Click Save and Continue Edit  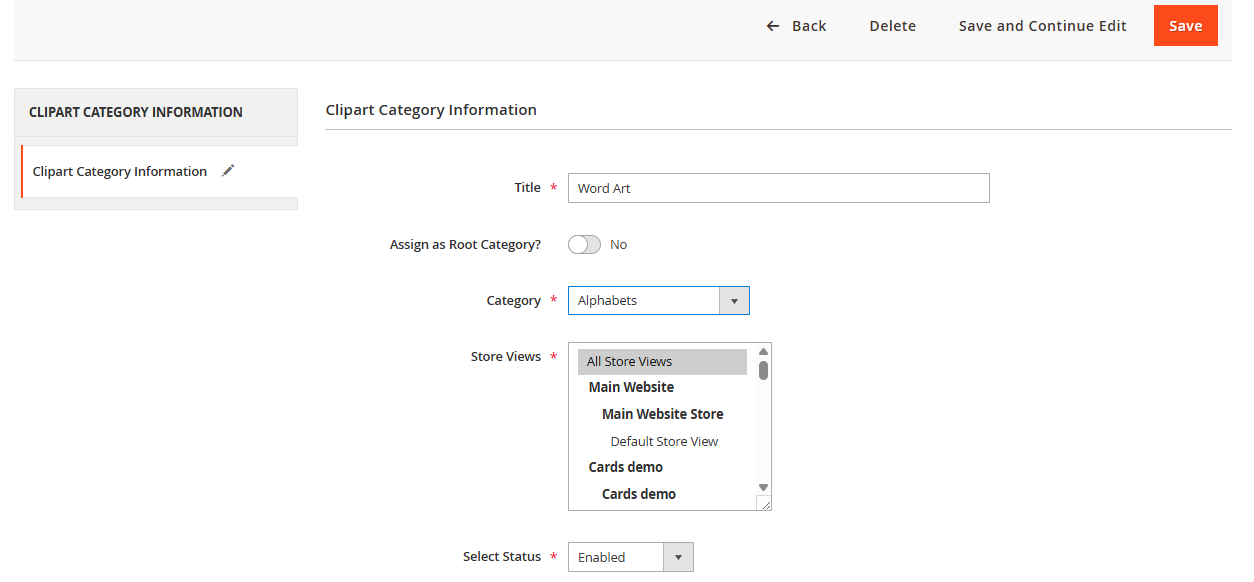tap(1042, 26)
